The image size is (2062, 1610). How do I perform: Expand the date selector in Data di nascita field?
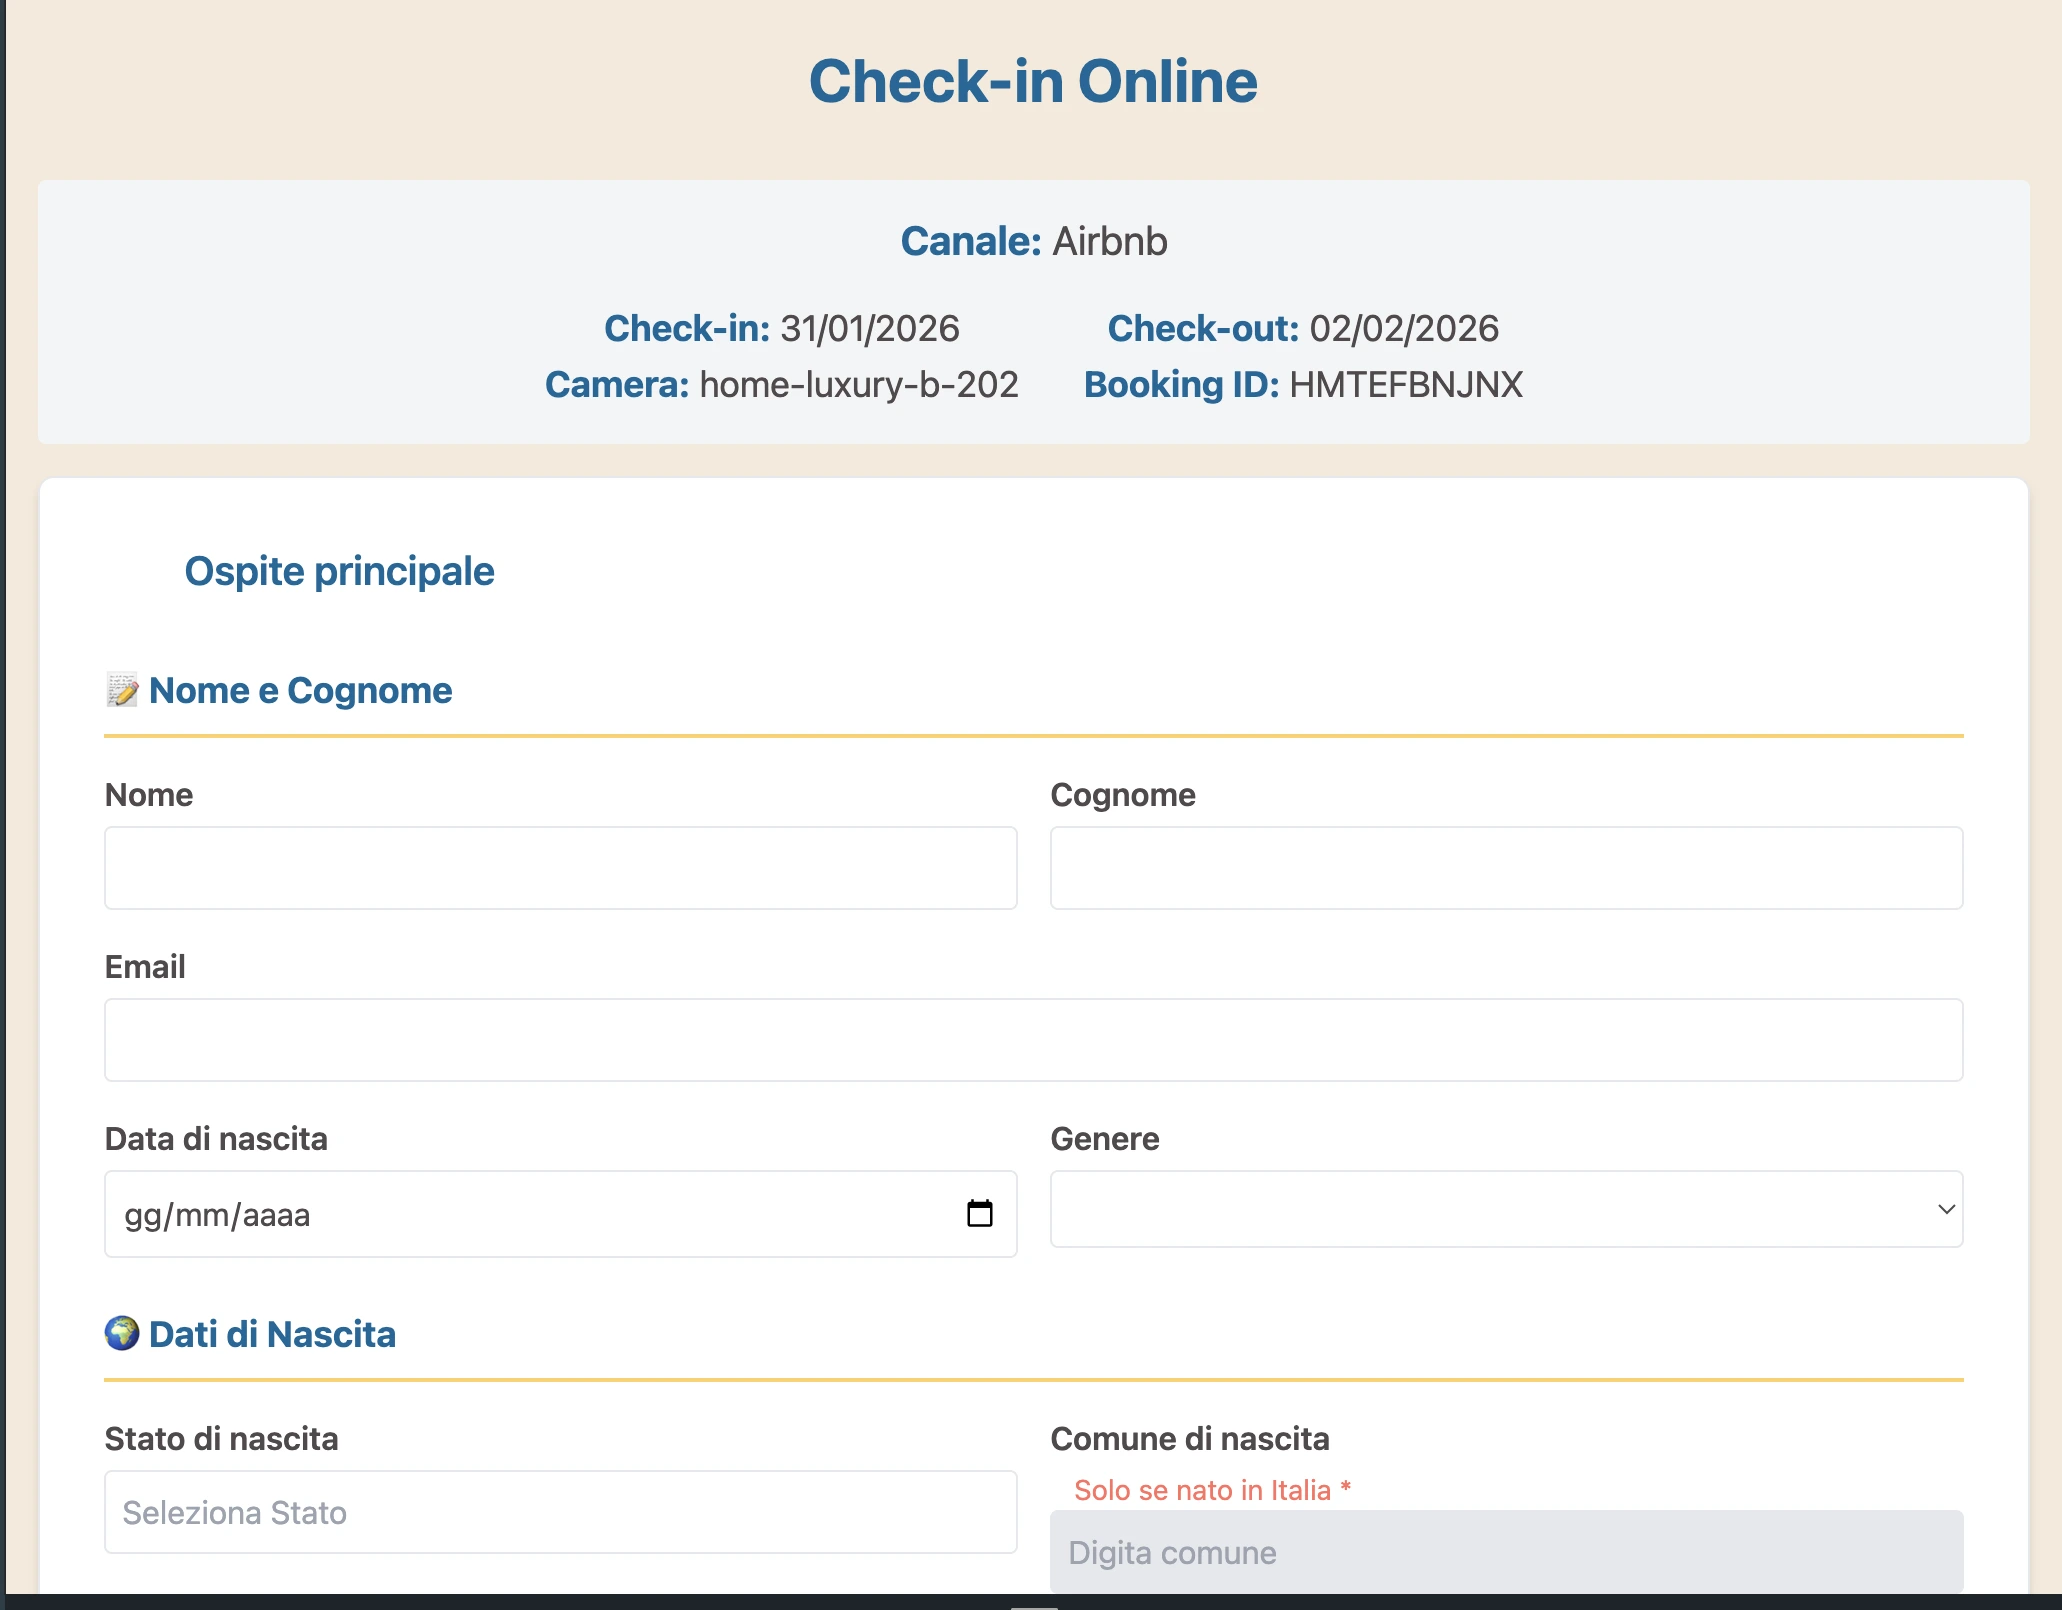point(980,1213)
